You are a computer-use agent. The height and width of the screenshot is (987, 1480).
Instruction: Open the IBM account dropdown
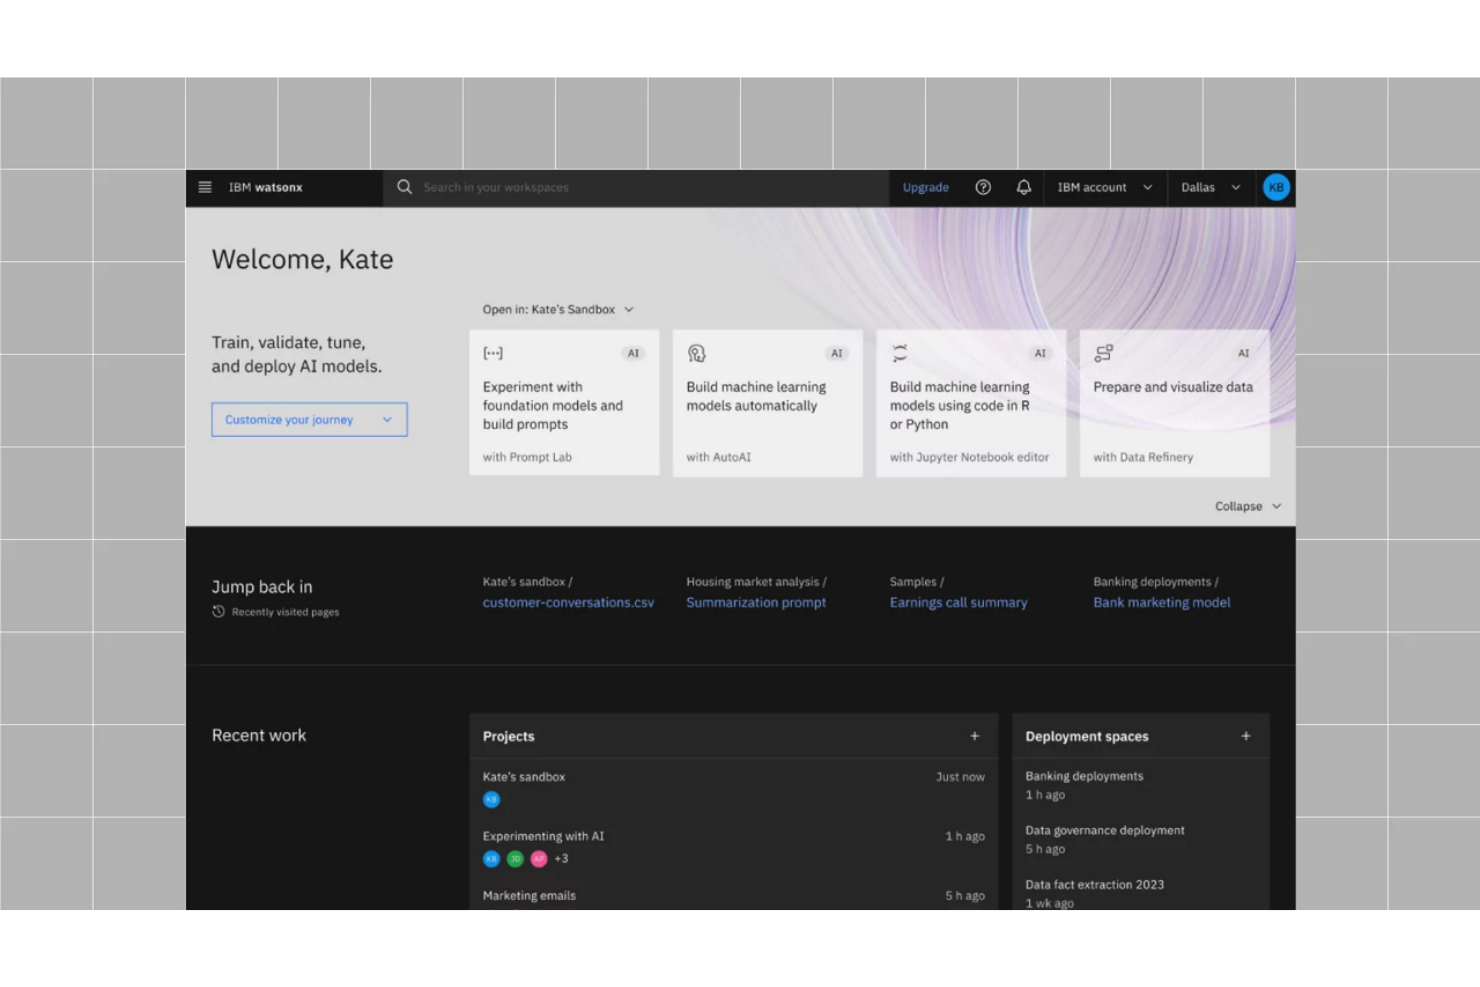tap(1104, 187)
